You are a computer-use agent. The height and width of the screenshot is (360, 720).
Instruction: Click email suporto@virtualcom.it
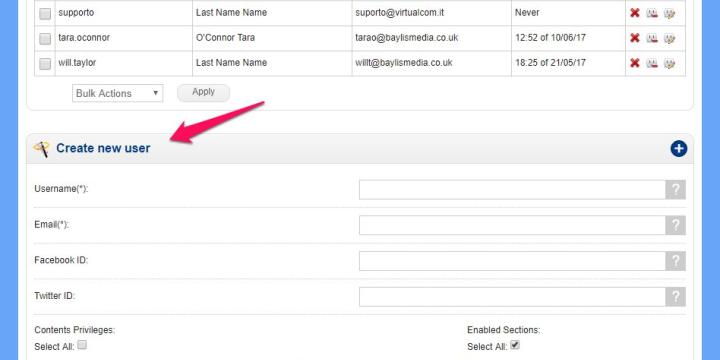tap(399, 13)
